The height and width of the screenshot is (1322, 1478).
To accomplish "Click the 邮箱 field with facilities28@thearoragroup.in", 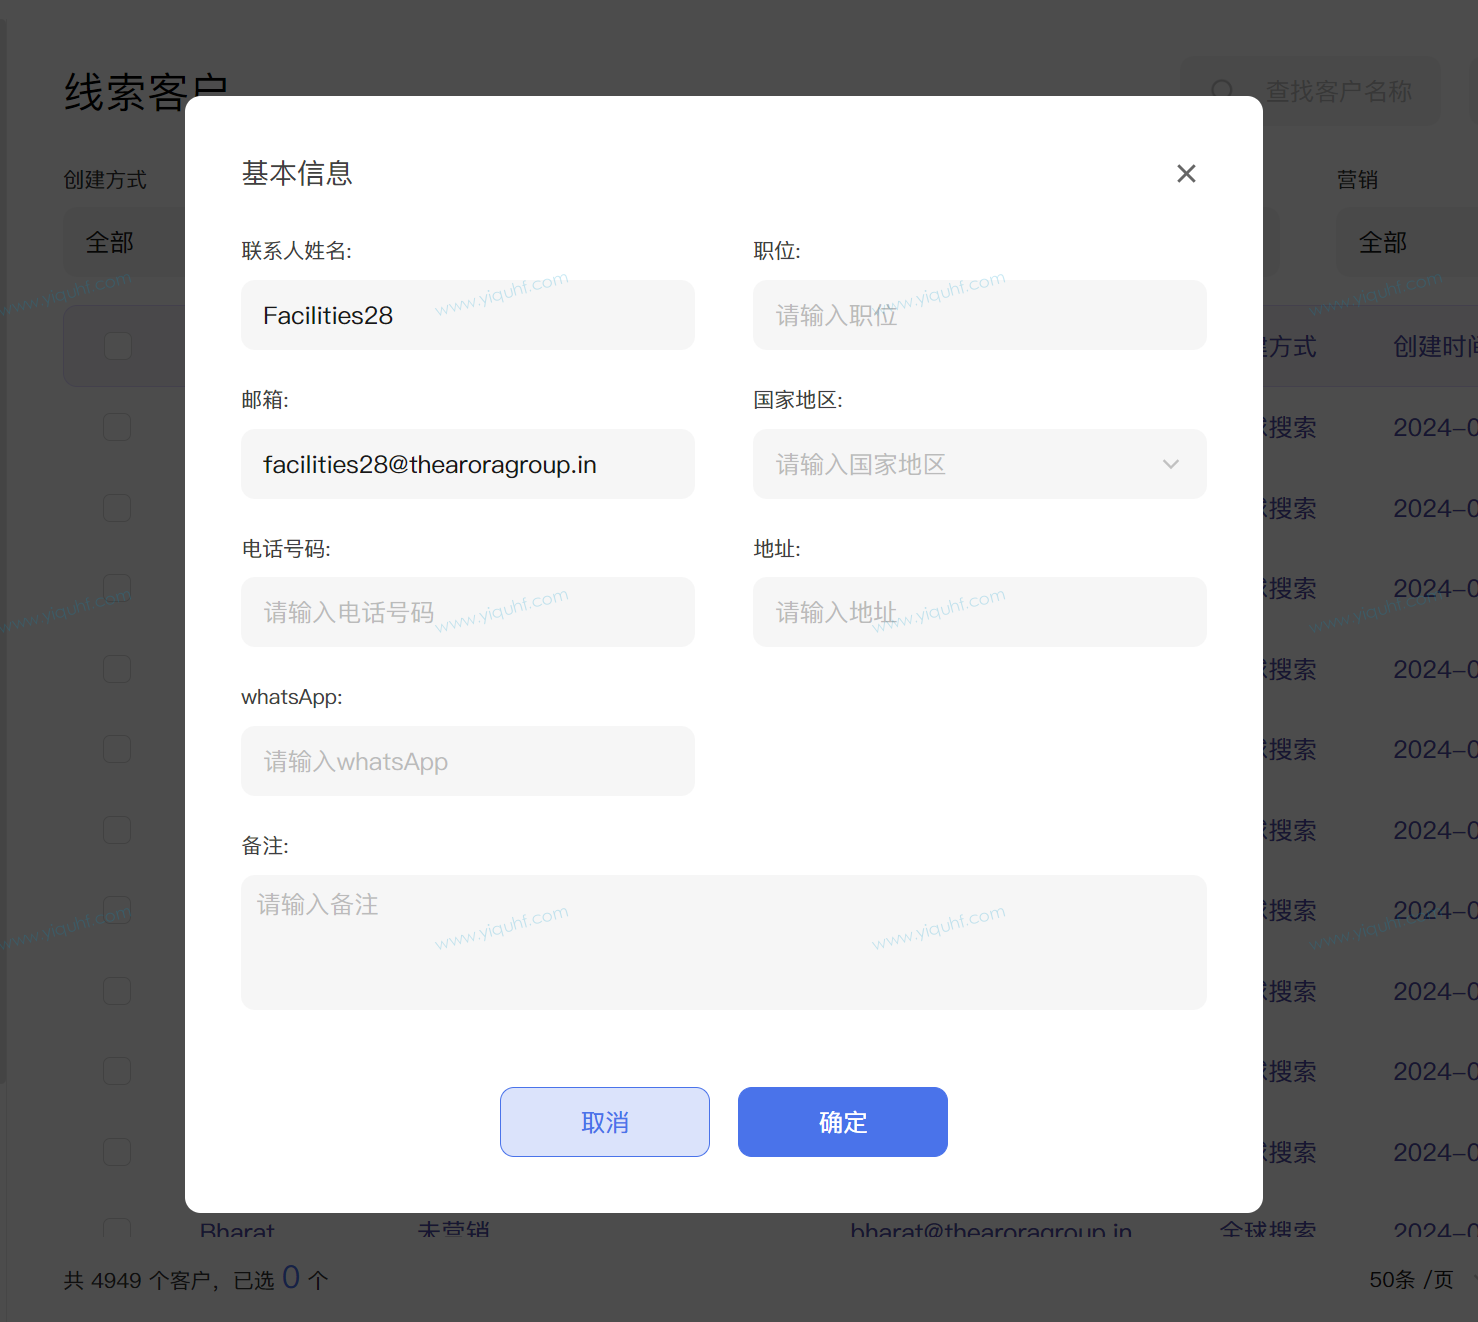I will click(x=468, y=464).
